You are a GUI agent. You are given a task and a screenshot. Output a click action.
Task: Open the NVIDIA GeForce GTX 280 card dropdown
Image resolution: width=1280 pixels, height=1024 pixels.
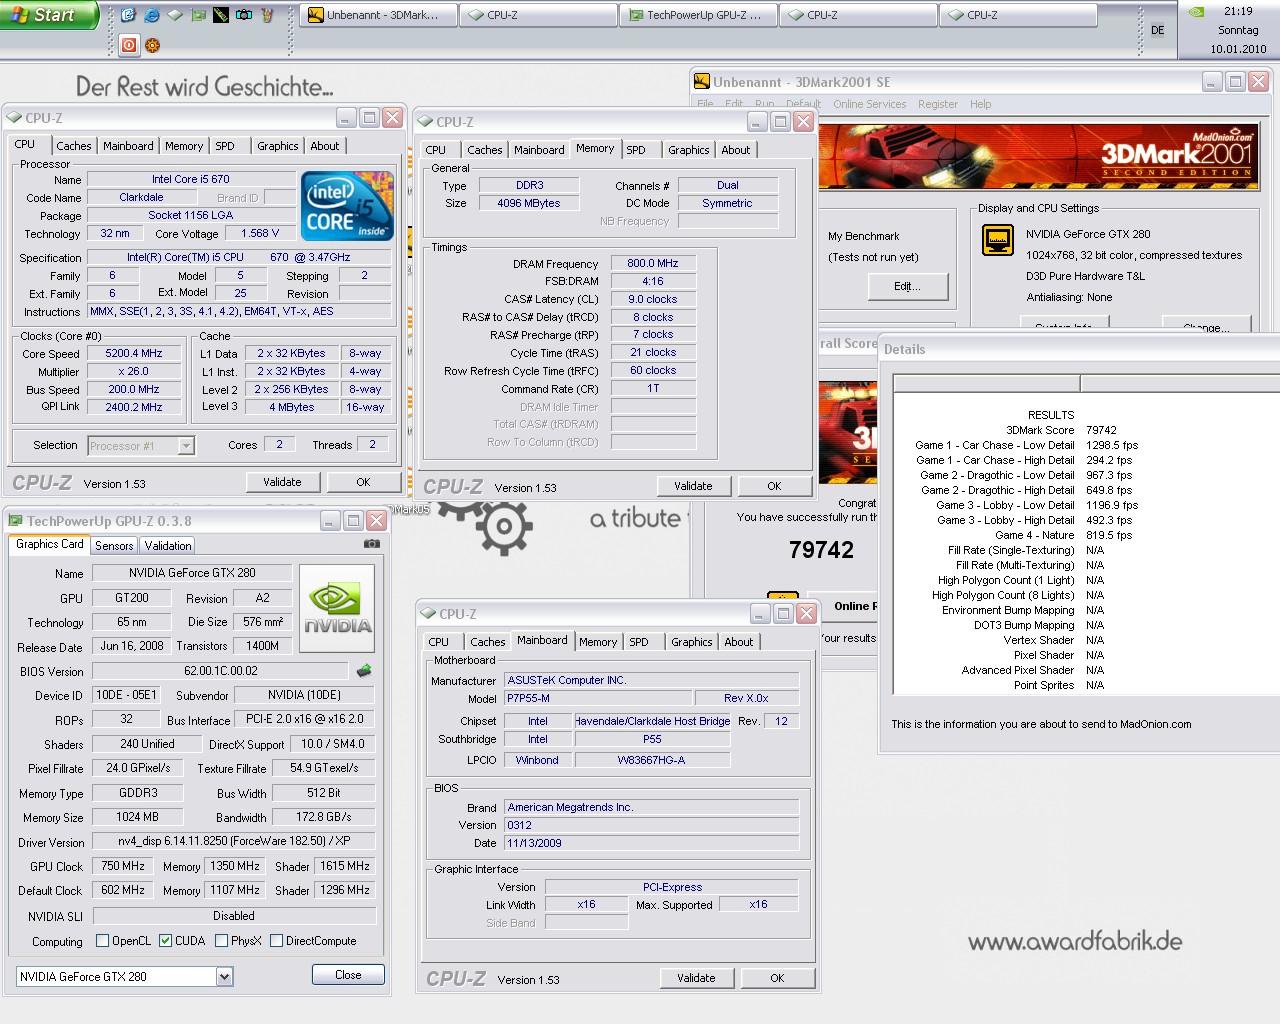coord(224,977)
